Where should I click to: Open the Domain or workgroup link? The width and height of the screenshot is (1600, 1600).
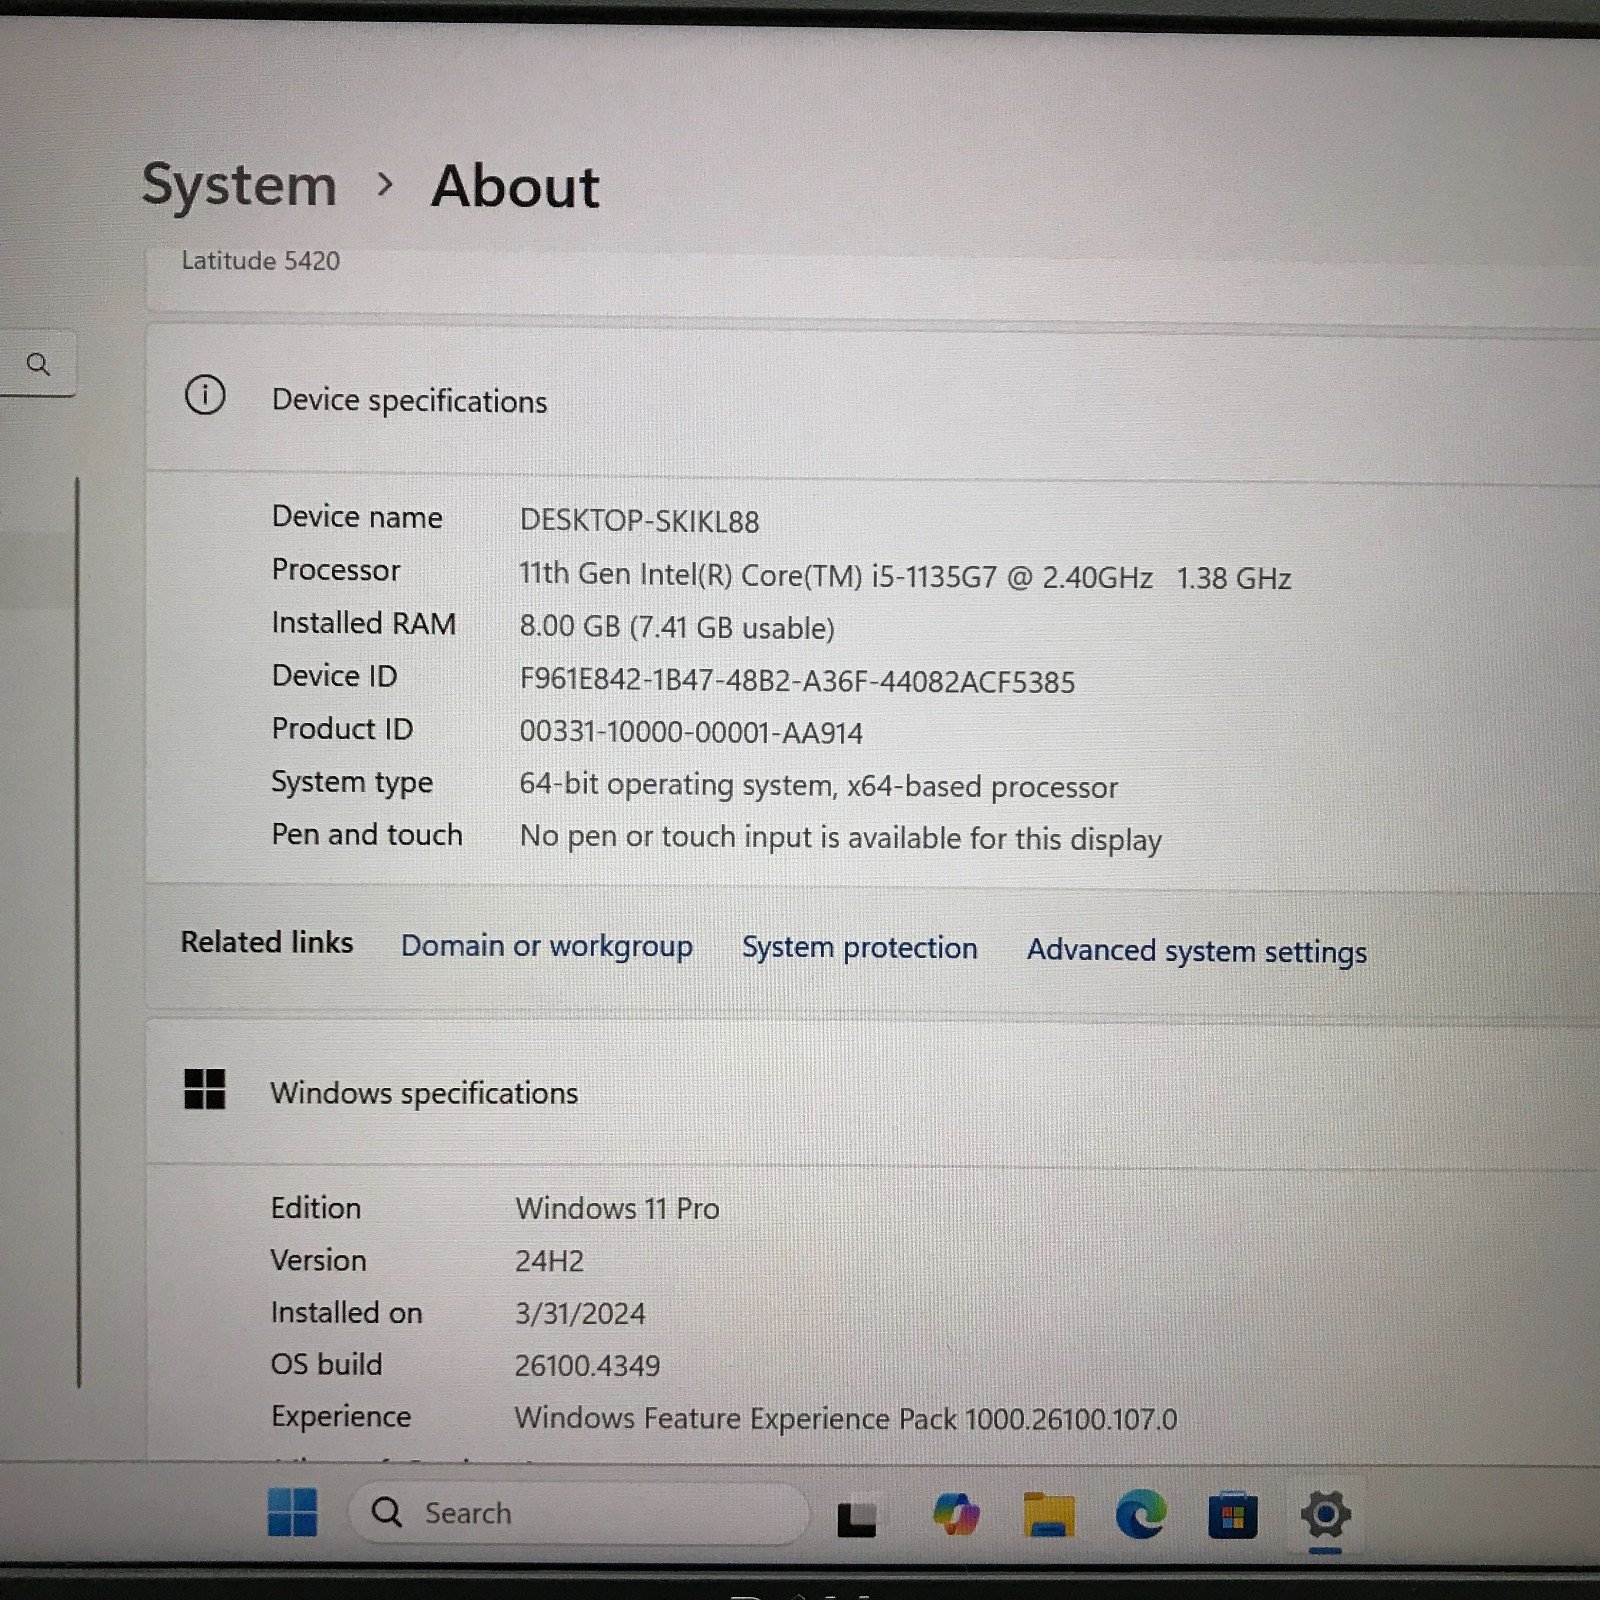pos(547,946)
